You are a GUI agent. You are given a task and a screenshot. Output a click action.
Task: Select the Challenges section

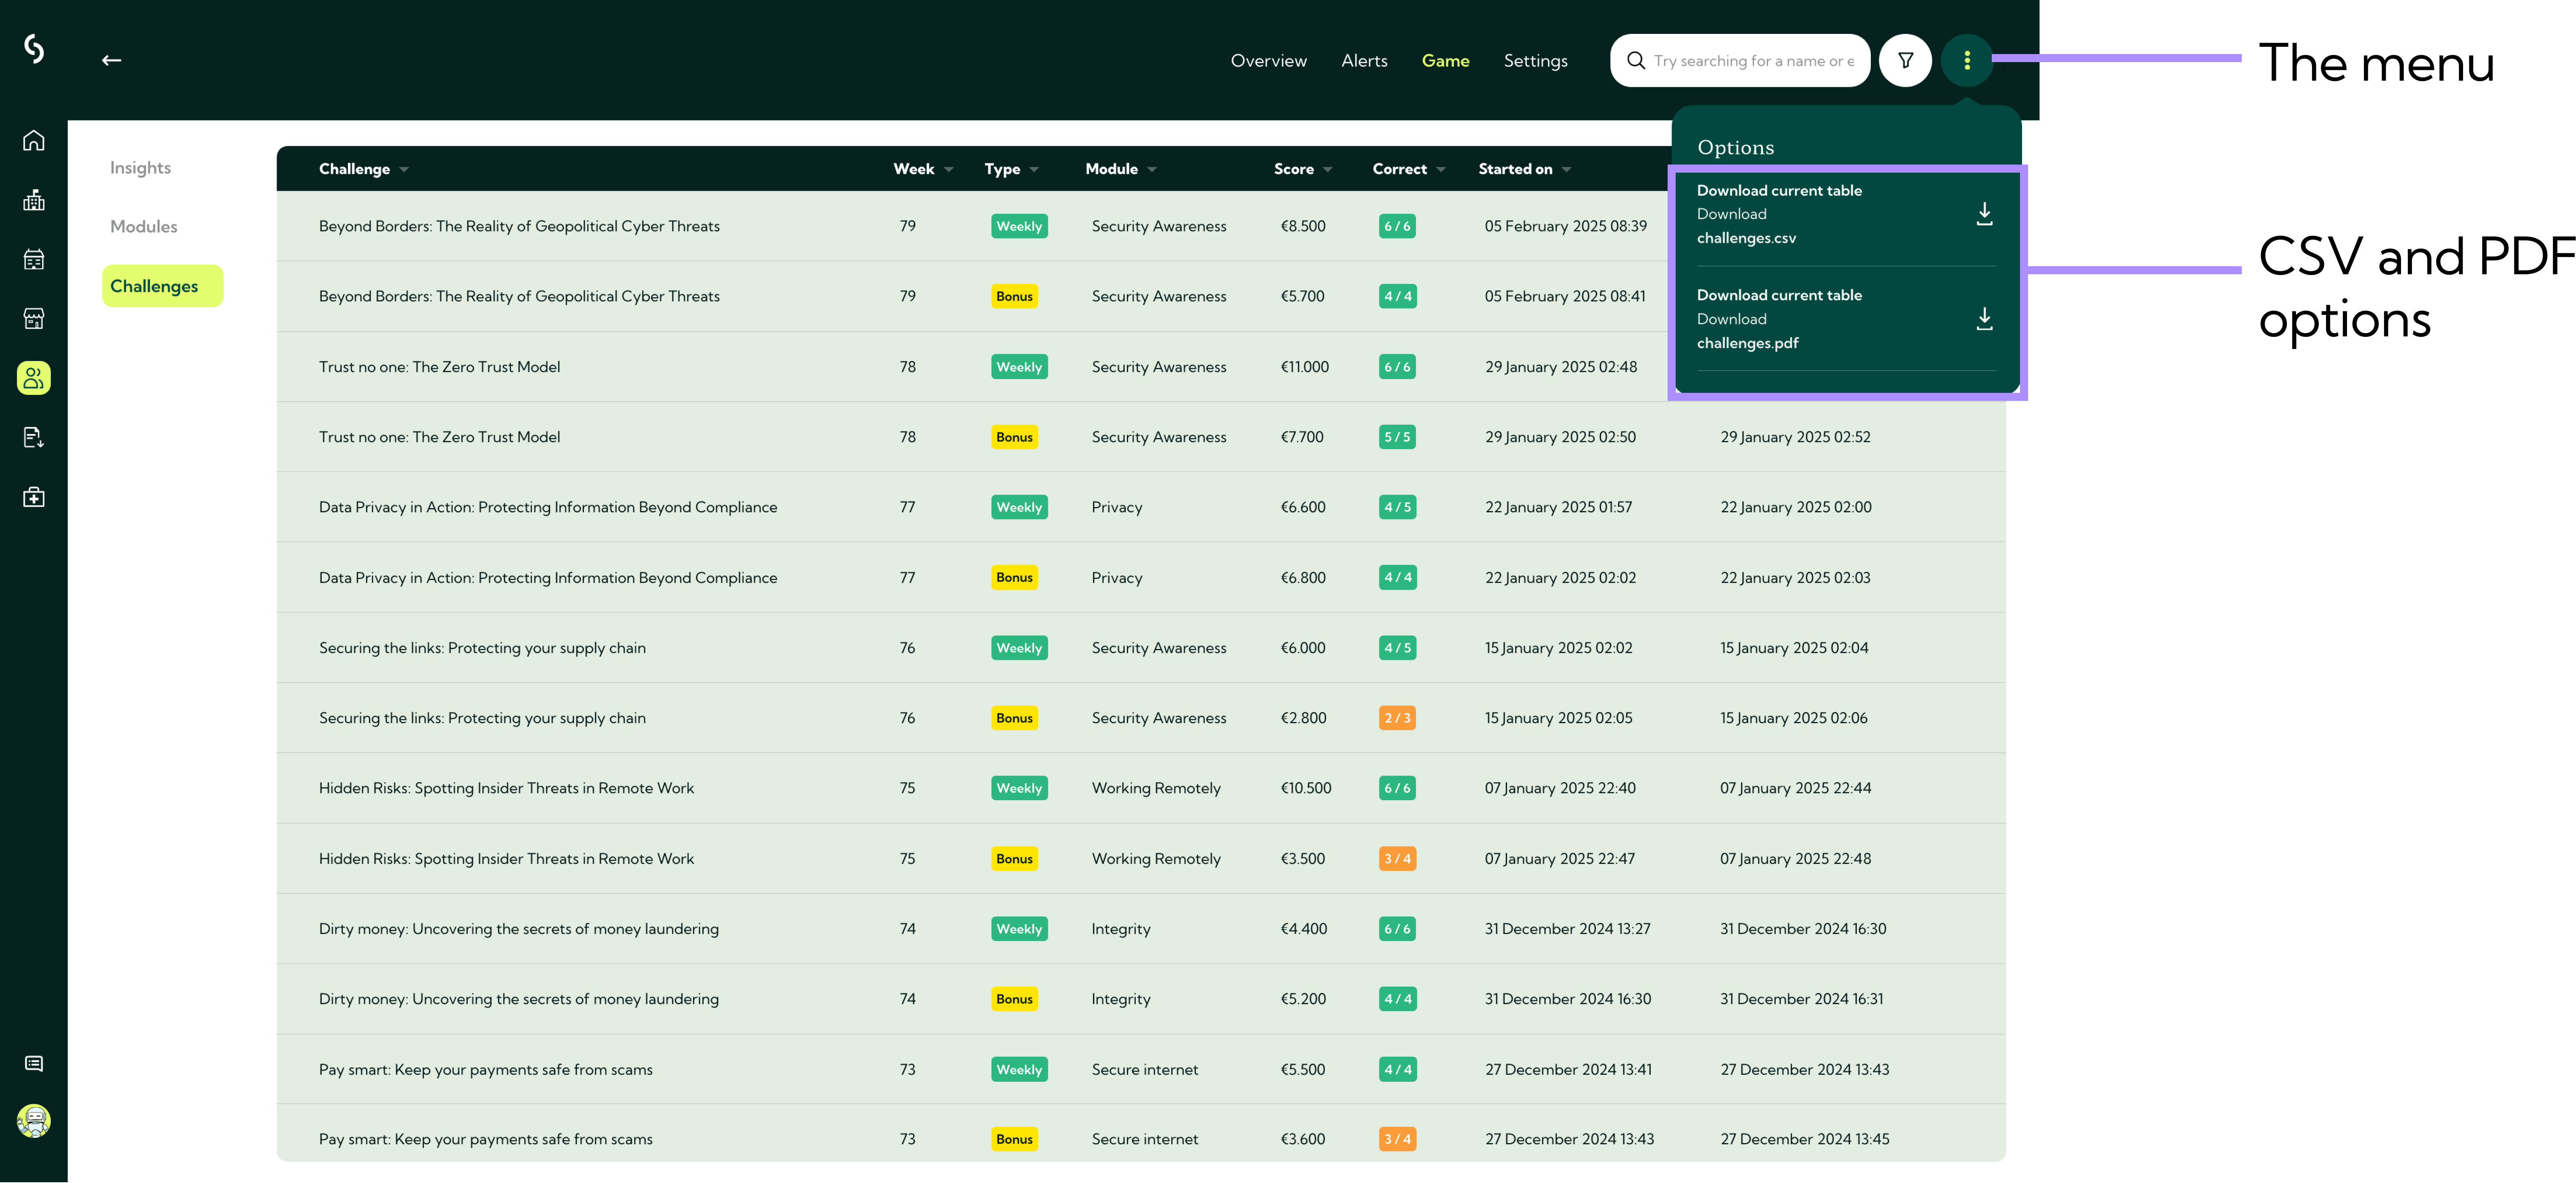pyautogui.click(x=162, y=286)
